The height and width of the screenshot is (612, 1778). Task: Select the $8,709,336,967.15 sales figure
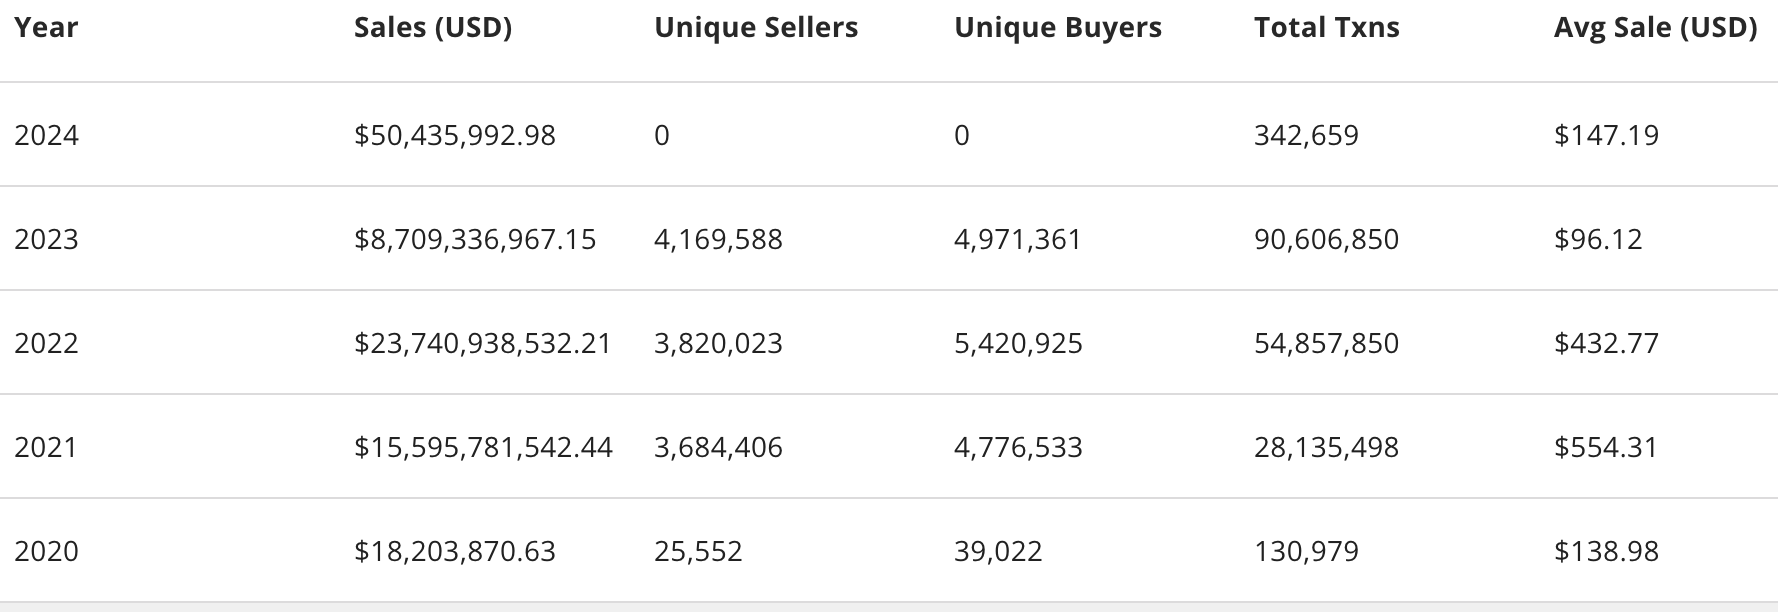(x=475, y=239)
